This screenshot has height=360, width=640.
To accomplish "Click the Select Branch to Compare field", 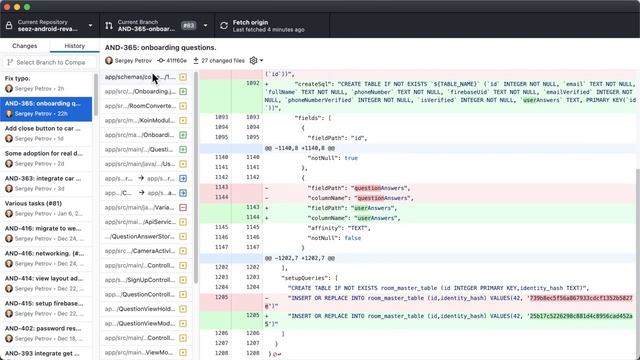I will coord(49,62).
